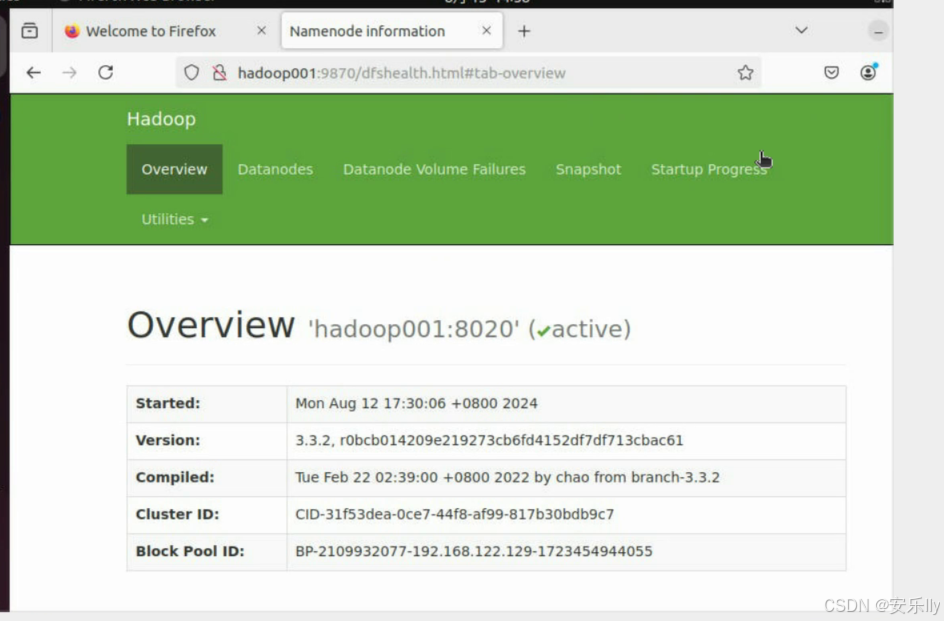Select the Overview navigation tab
This screenshot has width=944, height=621.
(x=175, y=169)
